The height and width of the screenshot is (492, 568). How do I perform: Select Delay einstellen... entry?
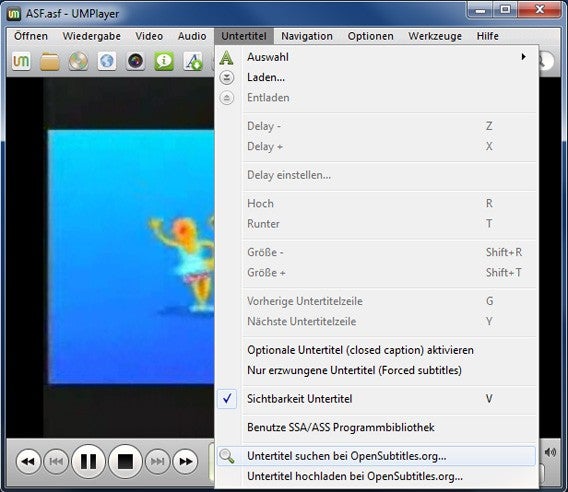(376, 175)
